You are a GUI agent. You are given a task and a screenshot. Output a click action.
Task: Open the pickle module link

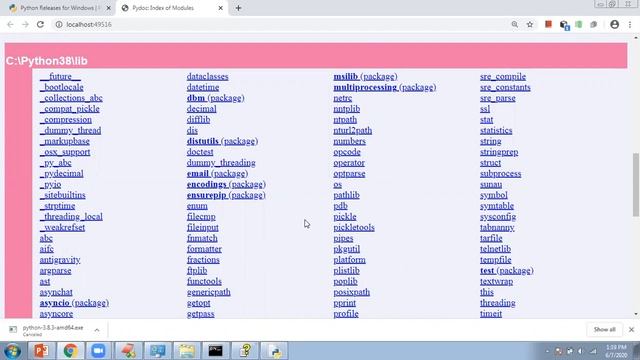pyautogui.click(x=345, y=217)
